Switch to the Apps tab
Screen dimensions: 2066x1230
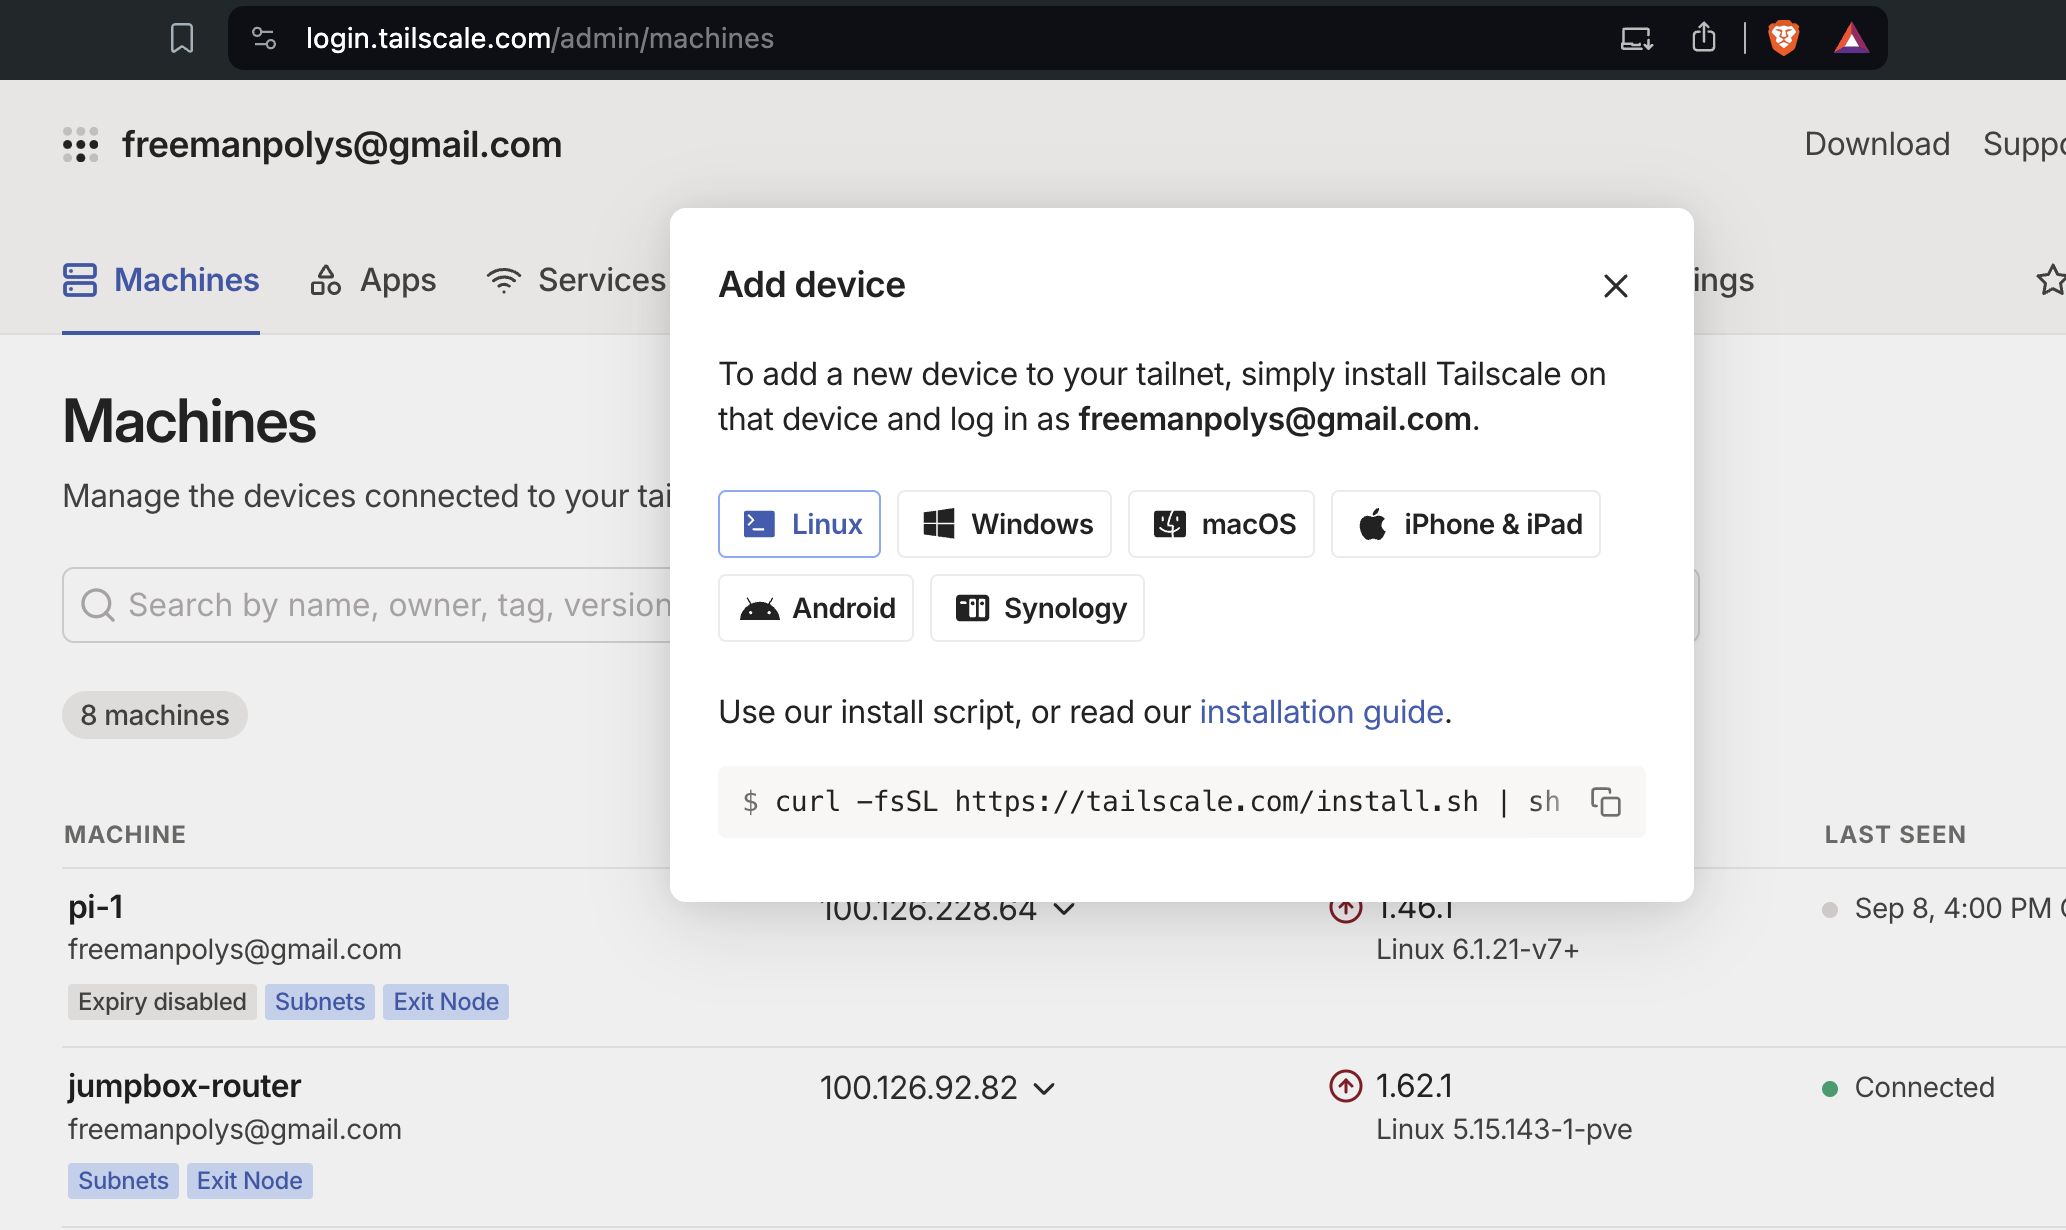pos(373,280)
